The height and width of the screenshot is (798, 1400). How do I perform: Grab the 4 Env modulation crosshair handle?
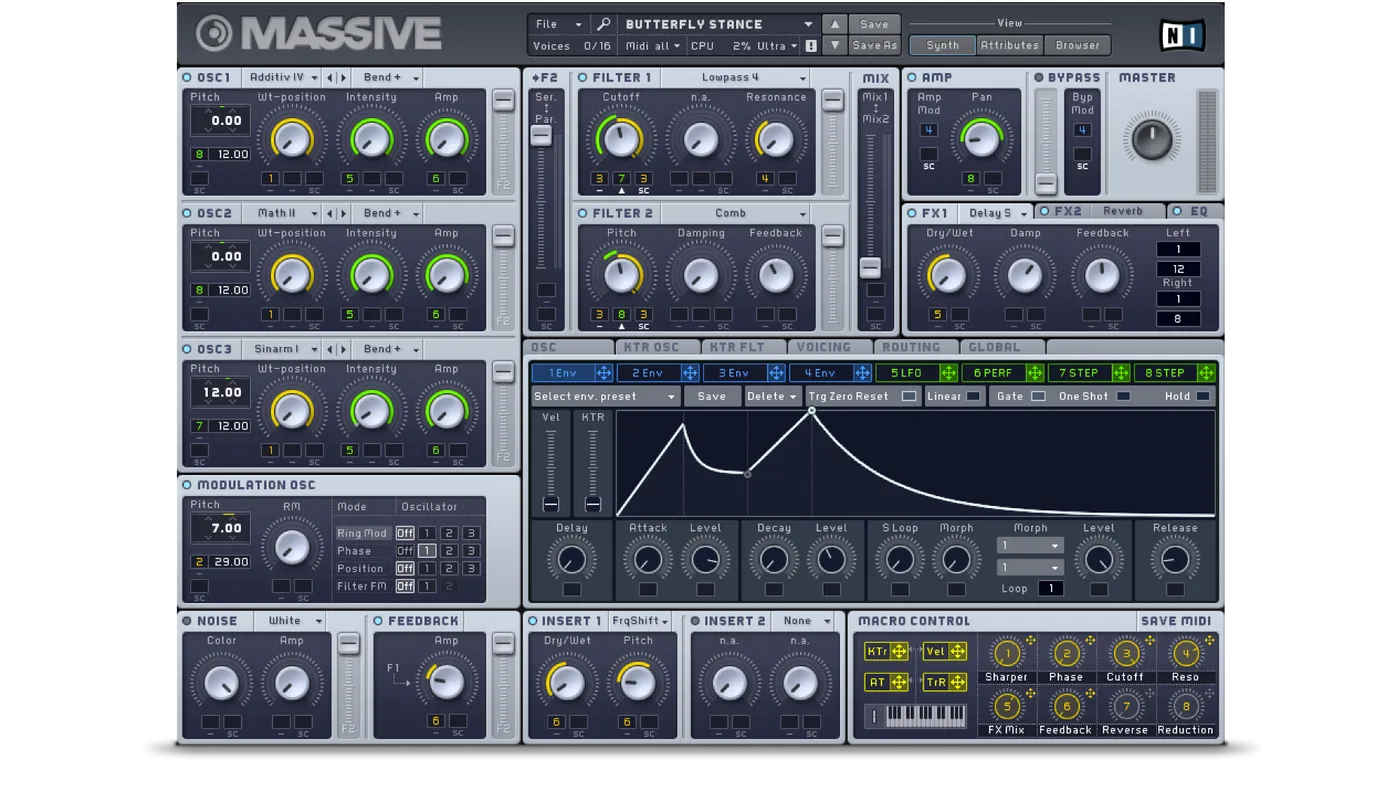click(x=862, y=373)
